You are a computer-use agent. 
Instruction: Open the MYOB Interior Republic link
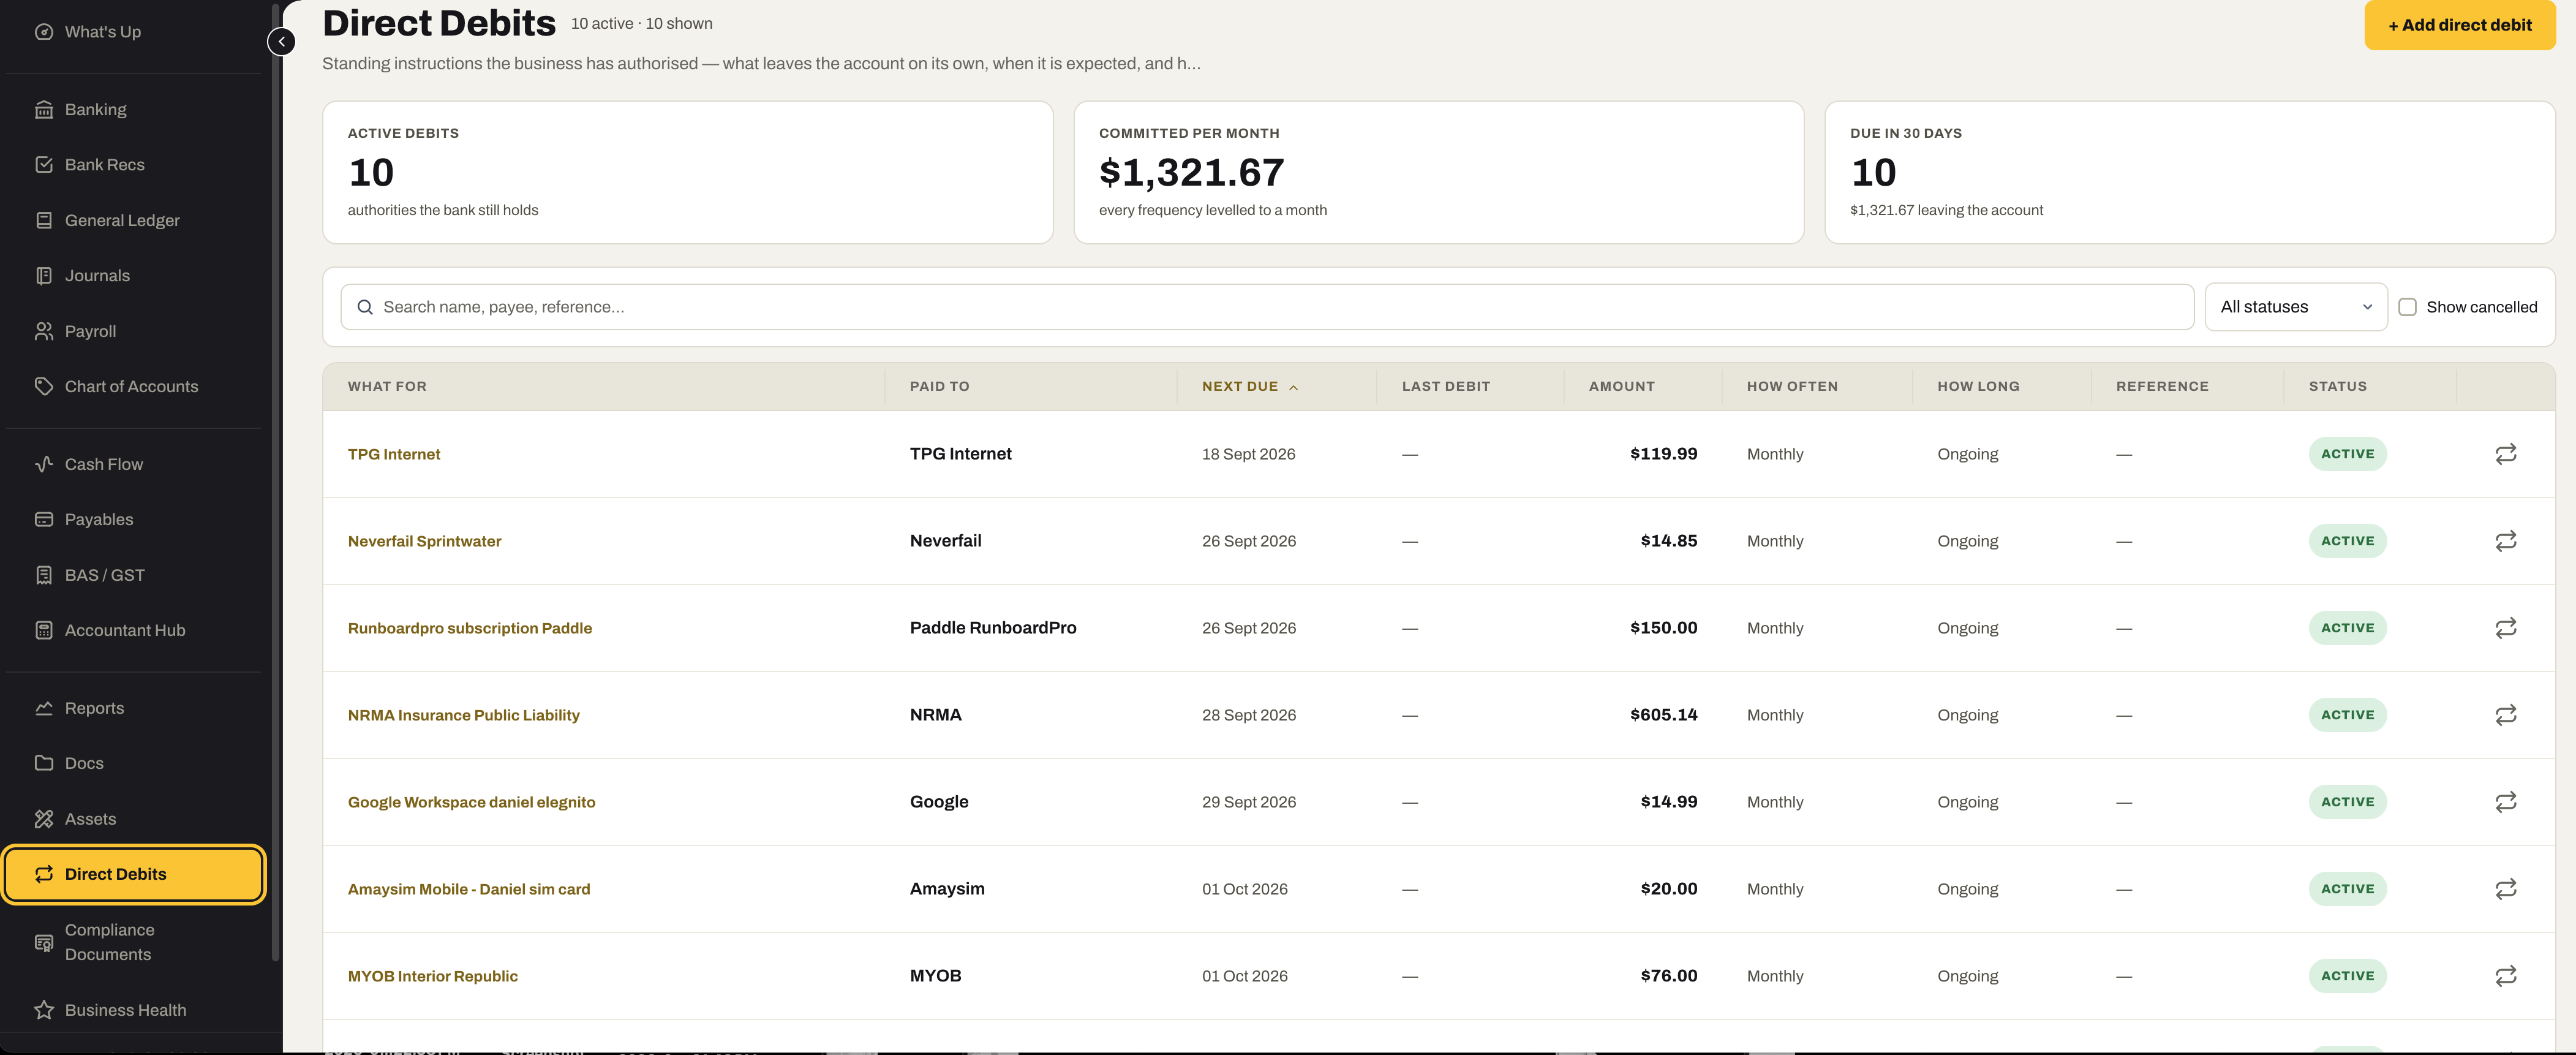[432, 976]
